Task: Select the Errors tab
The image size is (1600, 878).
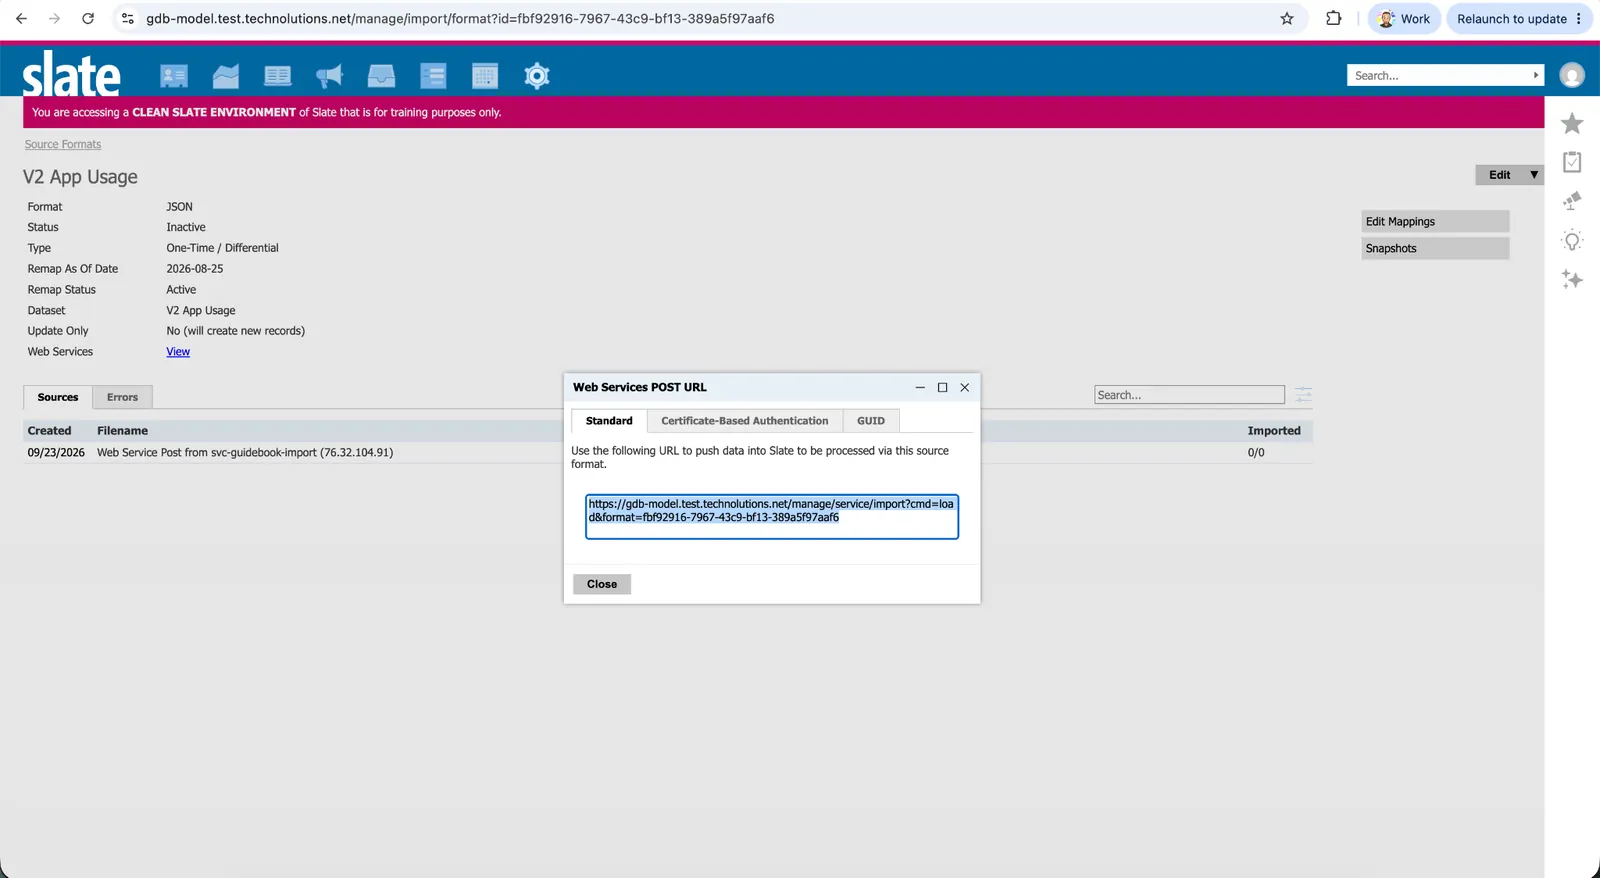Action: (x=123, y=397)
